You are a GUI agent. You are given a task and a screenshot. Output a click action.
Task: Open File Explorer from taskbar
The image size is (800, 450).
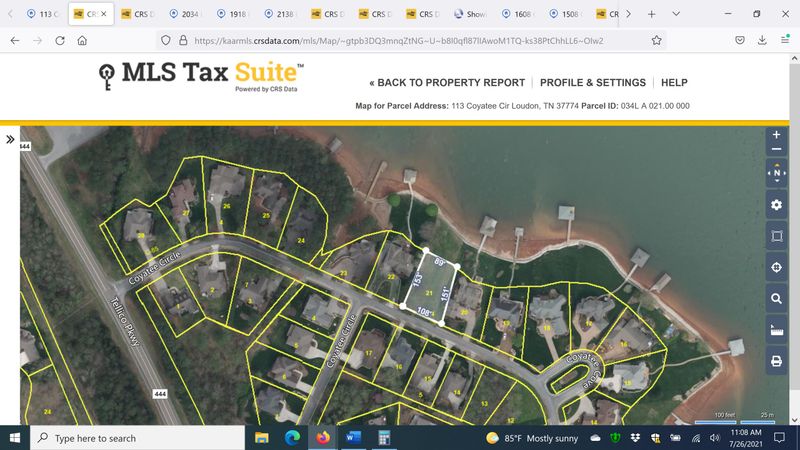coord(262,438)
